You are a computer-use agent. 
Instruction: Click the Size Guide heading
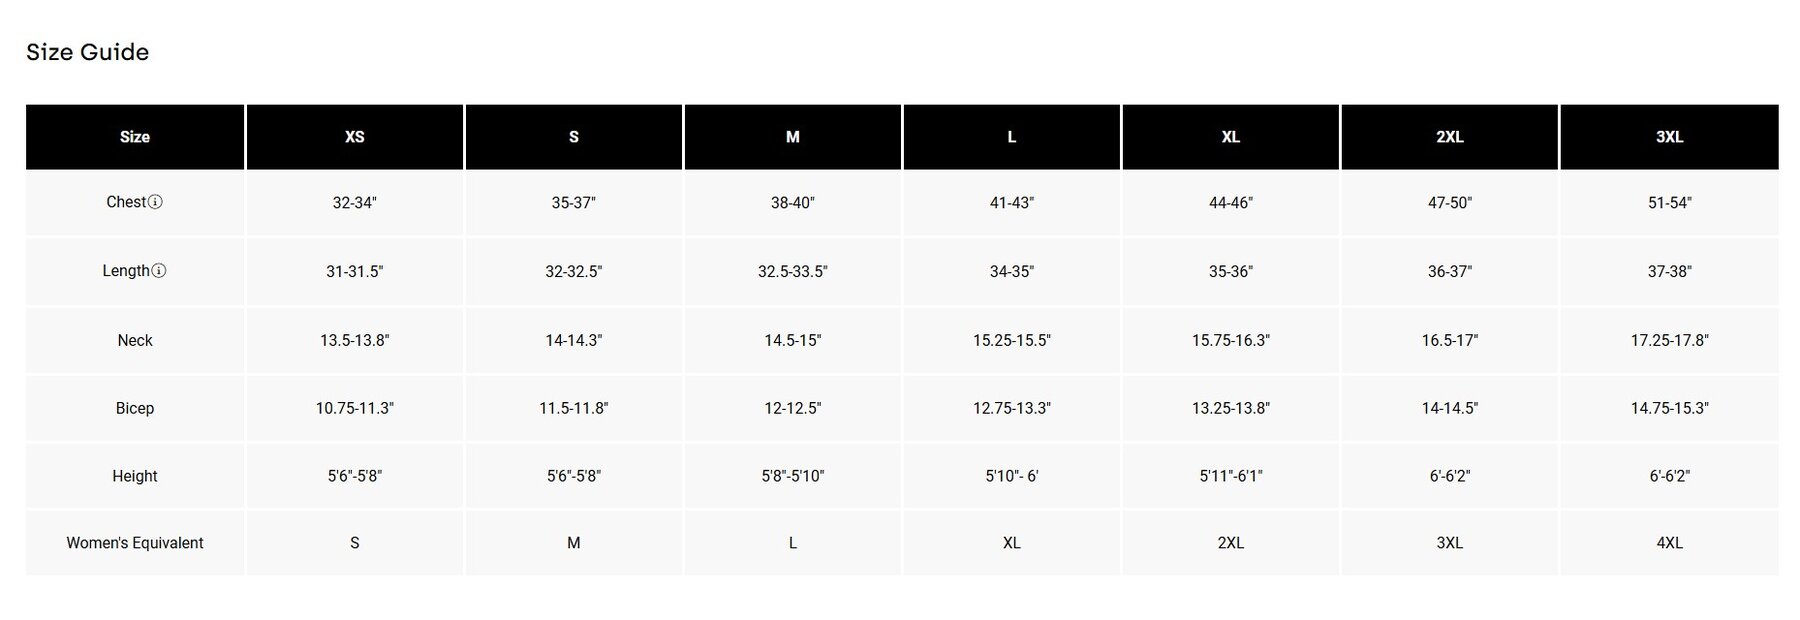click(88, 52)
